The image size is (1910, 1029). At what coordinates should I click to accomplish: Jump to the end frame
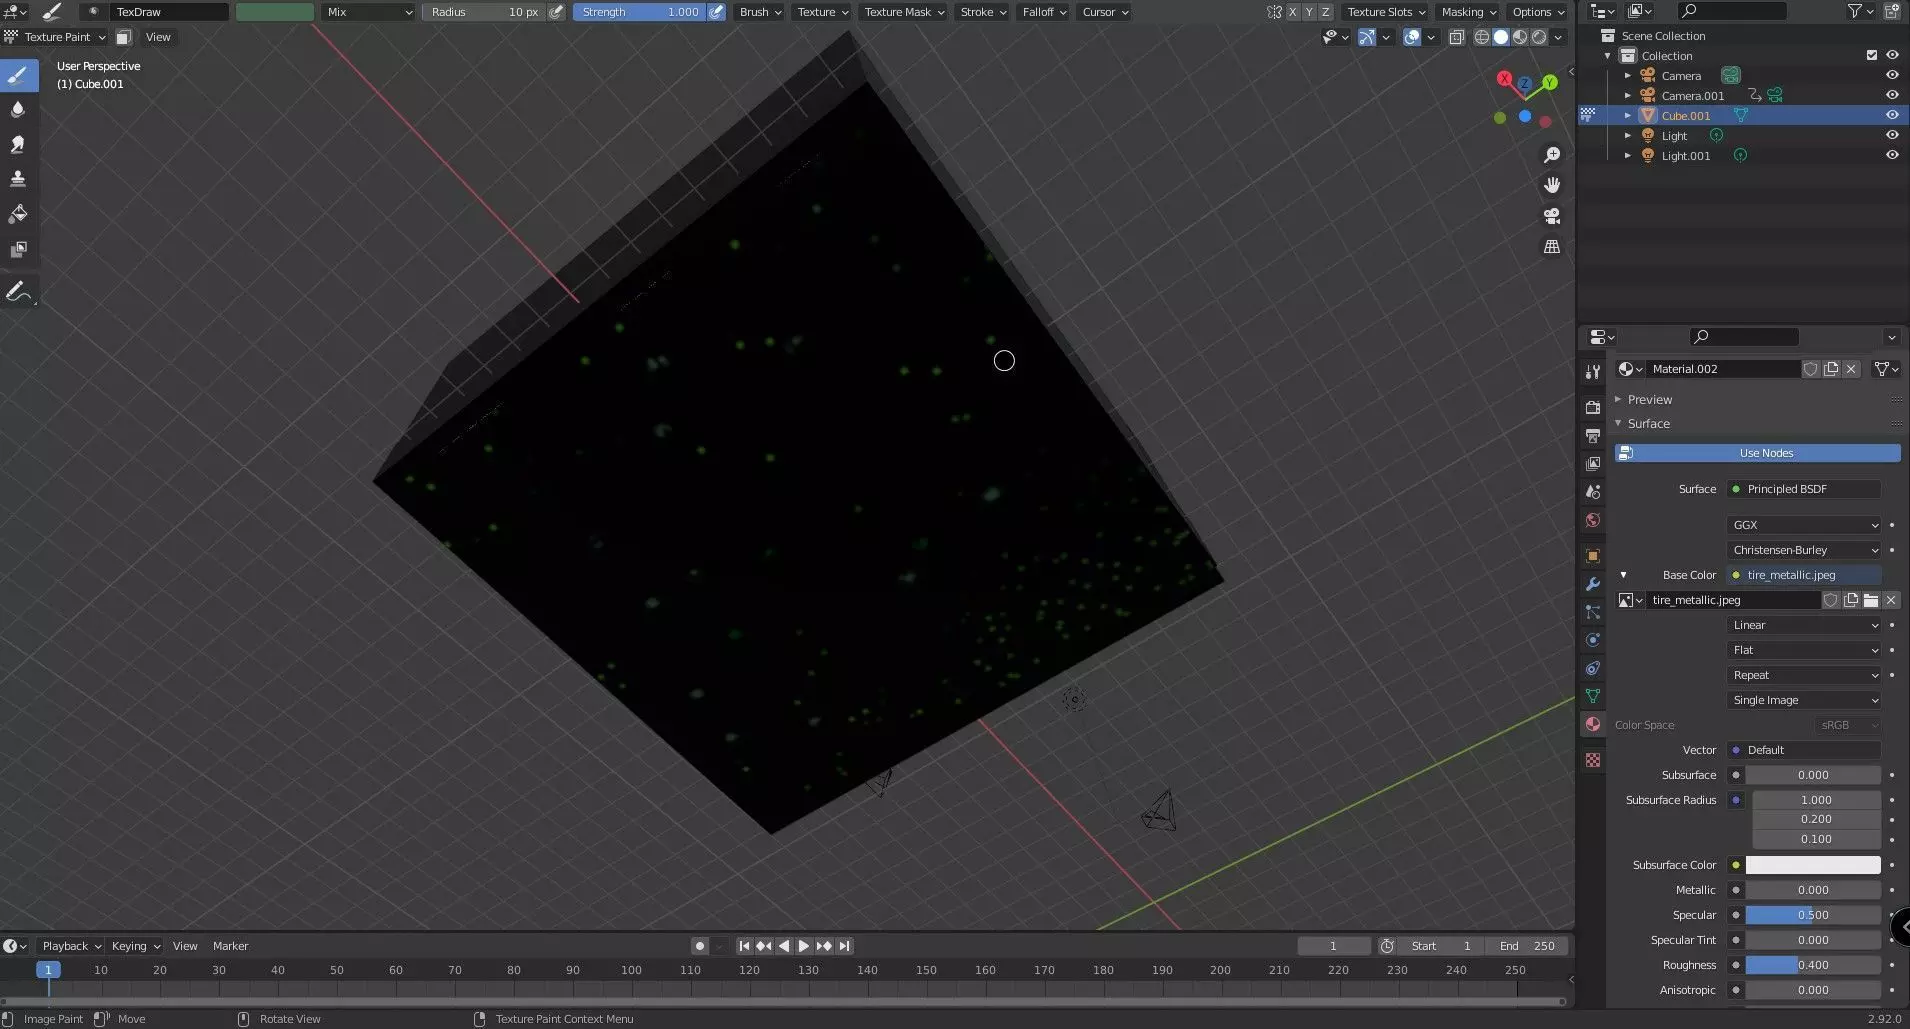(x=844, y=946)
